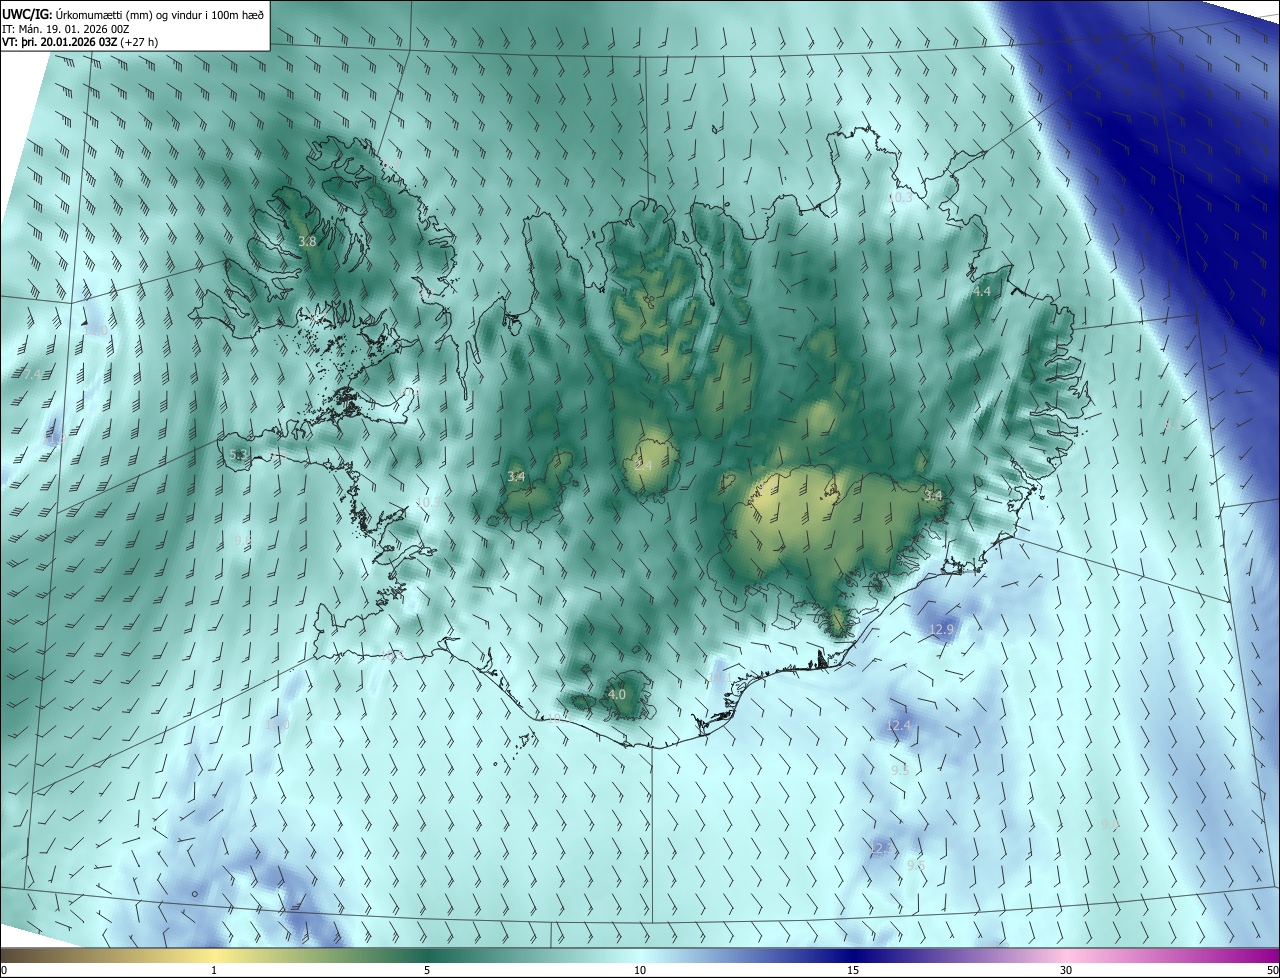This screenshot has height=978, width=1280.
Task: Click the 1 tick on the color scale
Action: coord(215,971)
